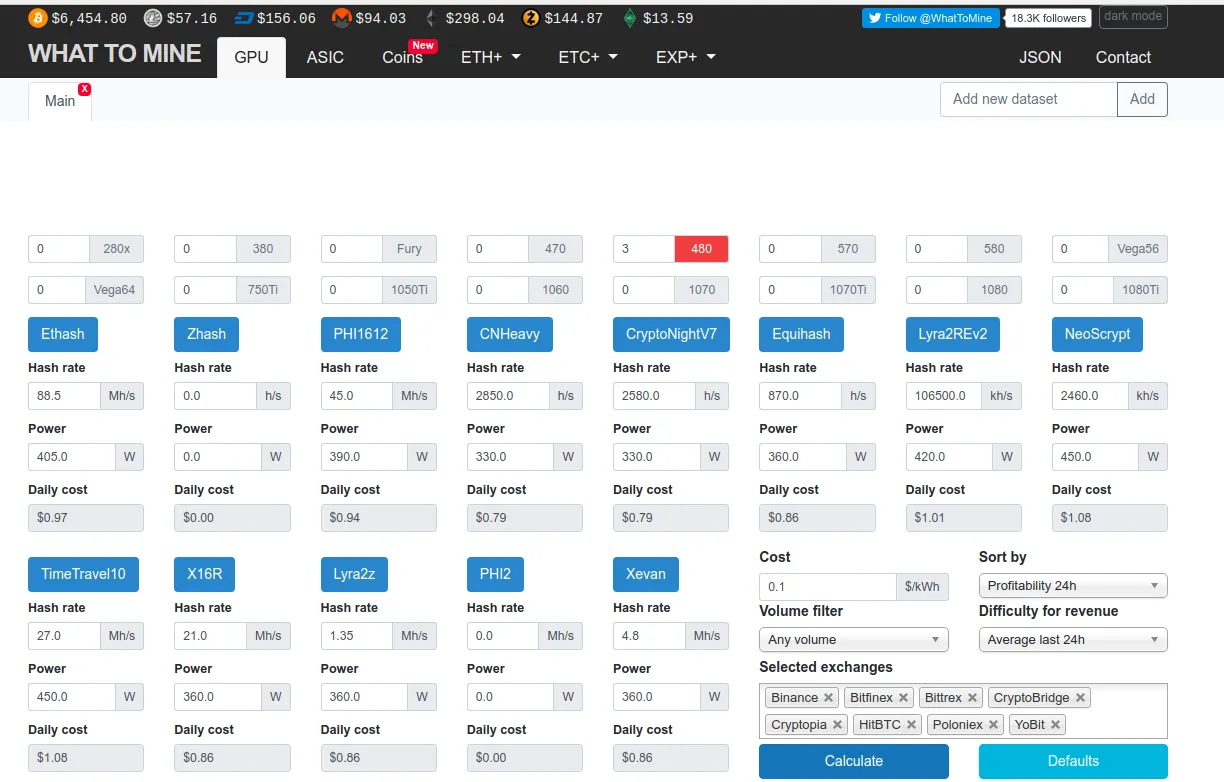The image size is (1224, 782).
Task: Toggle the 570 GPU button
Action: click(x=847, y=249)
